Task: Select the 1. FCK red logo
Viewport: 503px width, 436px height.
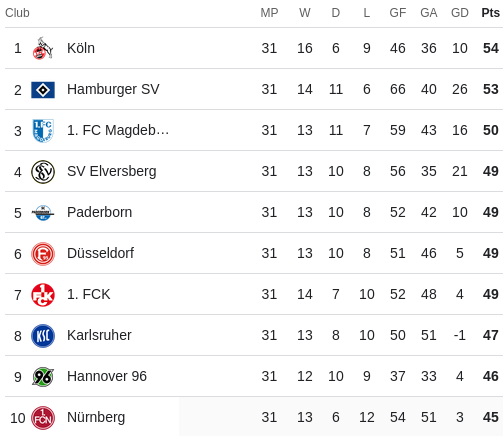Action: point(43,295)
